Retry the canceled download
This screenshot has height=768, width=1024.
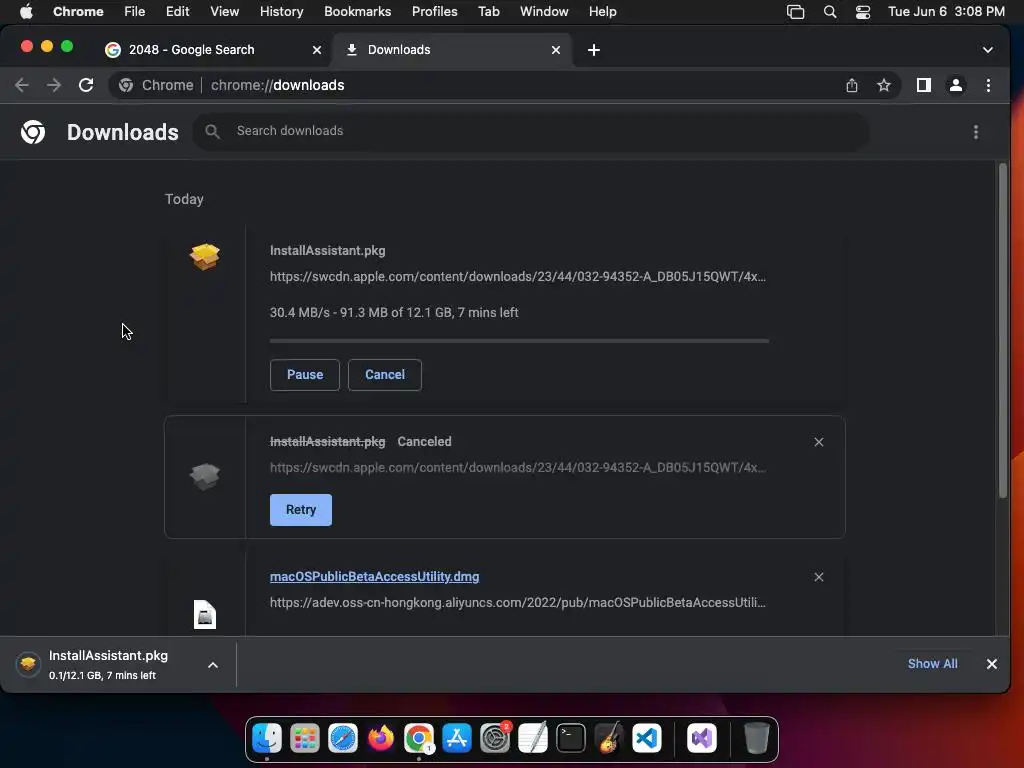pos(300,510)
